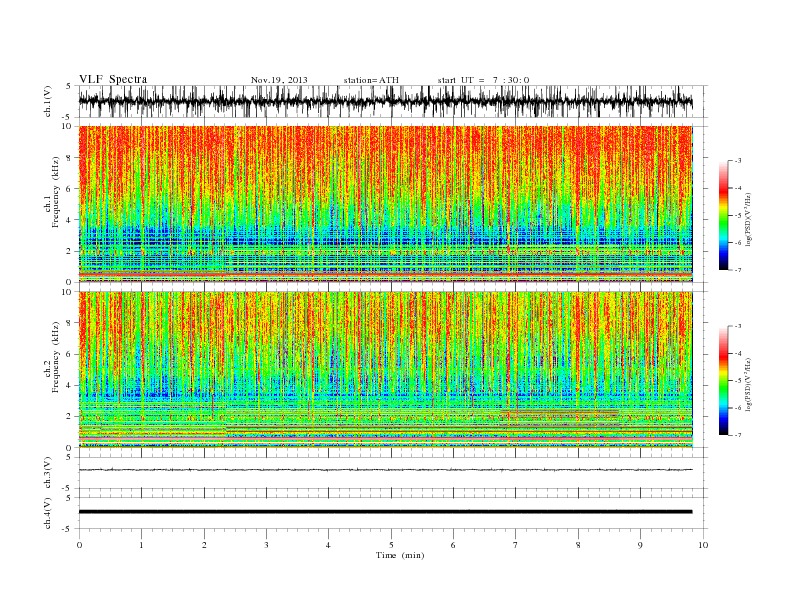Click the "1" tick on the time axis
792x612 pixels.
[141, 545]
